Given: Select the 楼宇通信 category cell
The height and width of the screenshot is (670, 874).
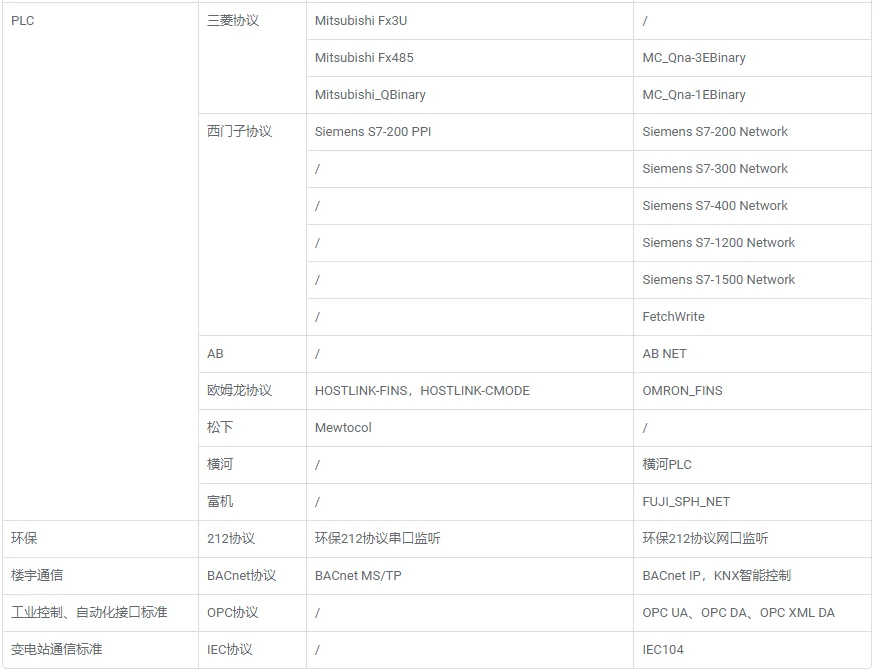Looking at the screenshot, I should point(100,576).
